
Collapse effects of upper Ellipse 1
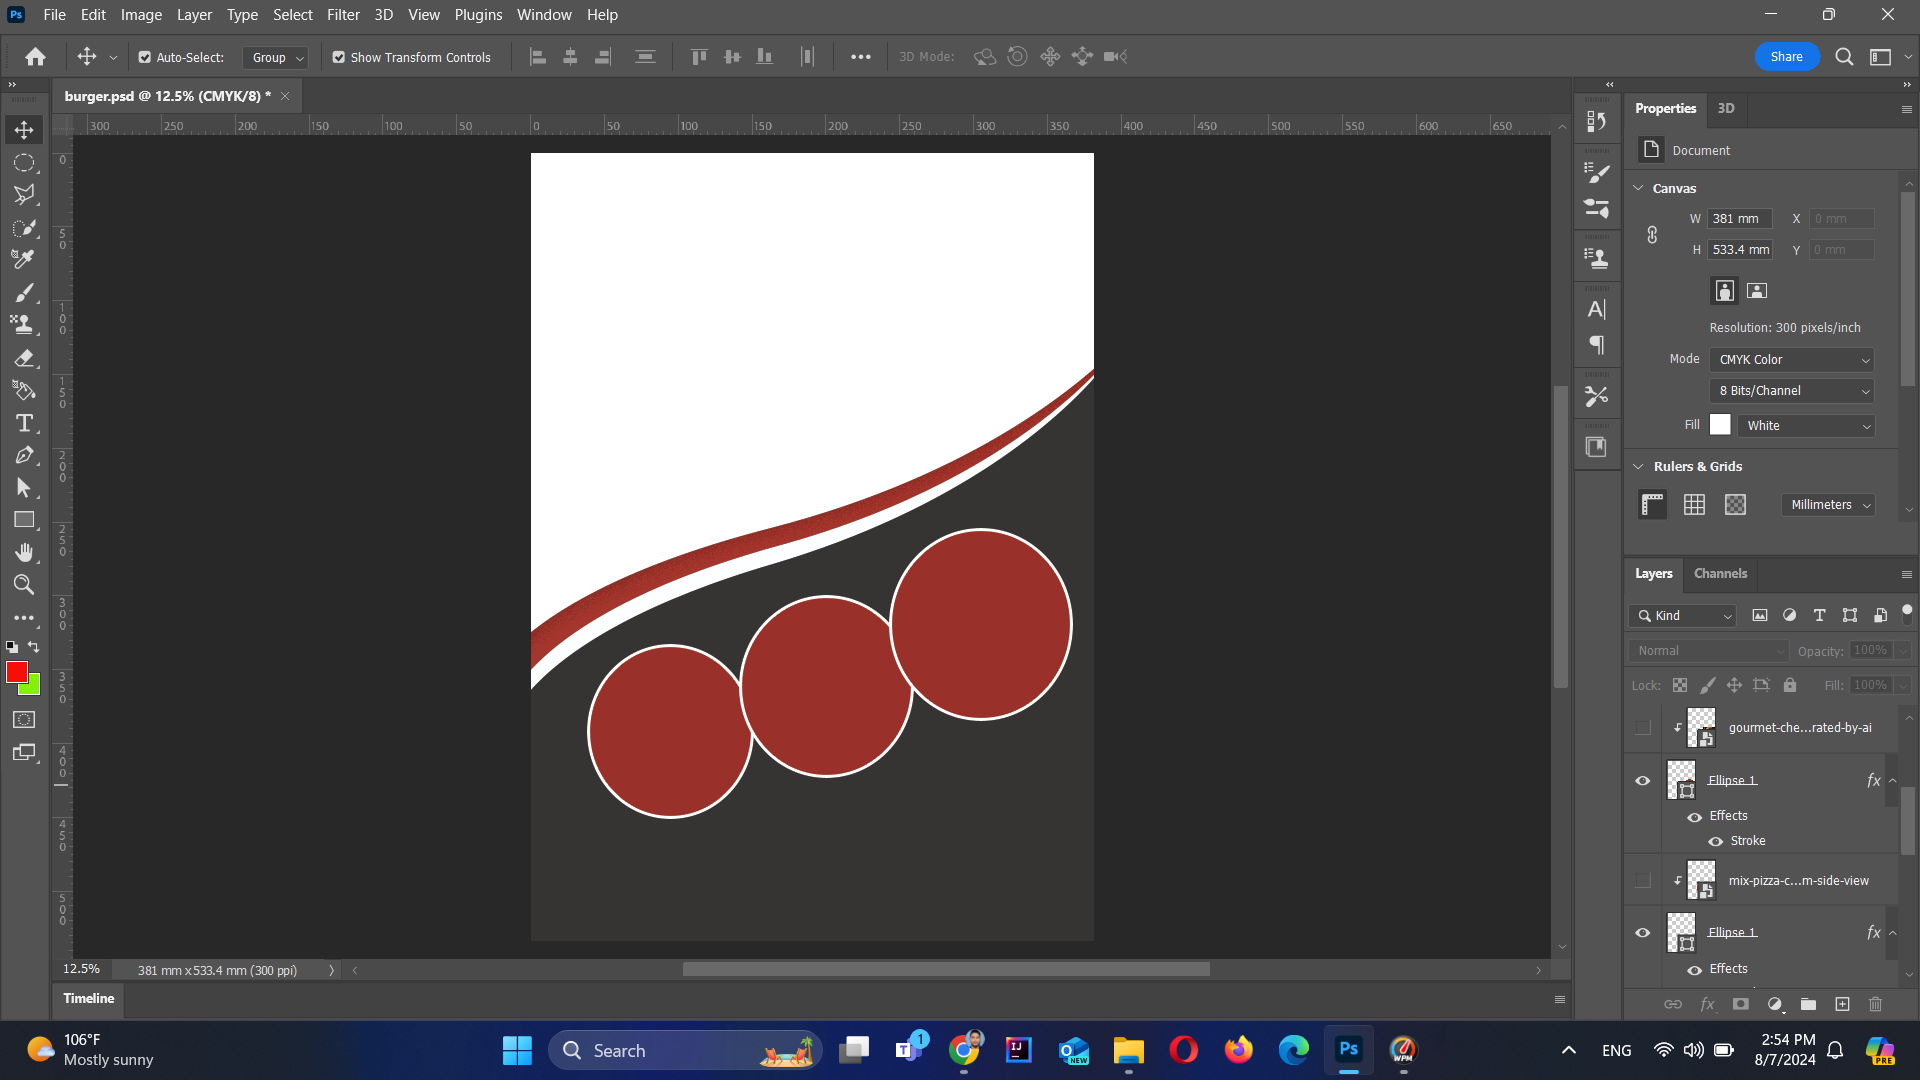point(1893,781)
